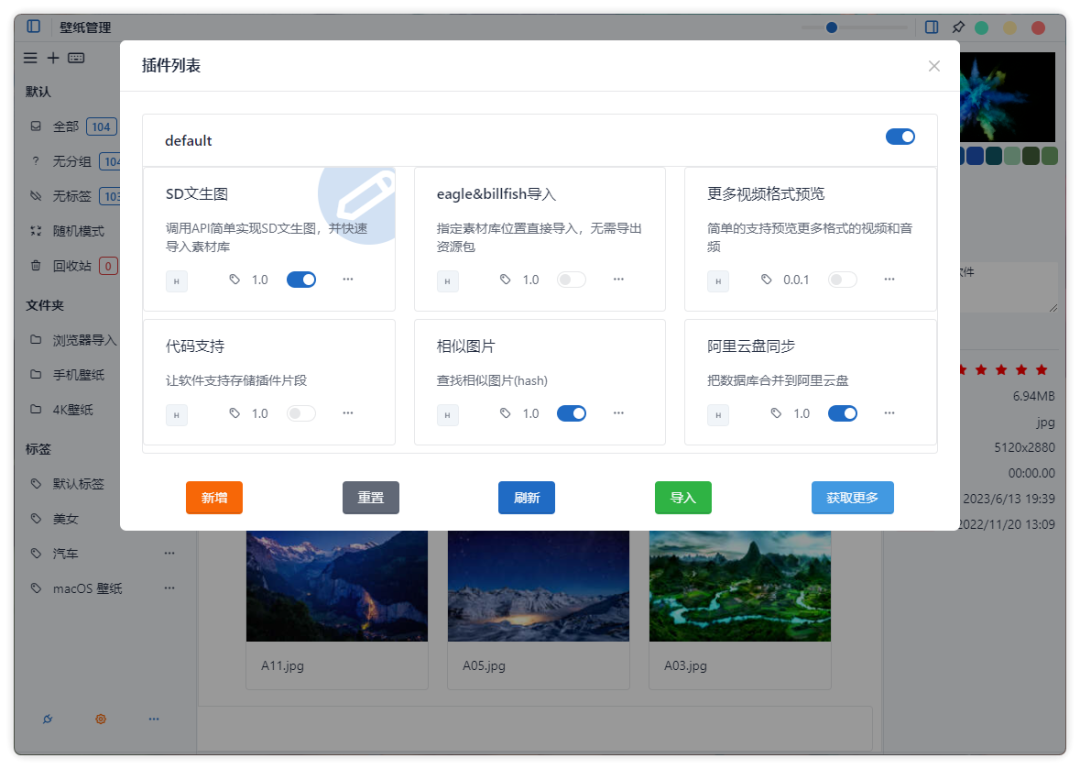
Task: Select 无分组 in the sidebar
Action: pos(72,161)
